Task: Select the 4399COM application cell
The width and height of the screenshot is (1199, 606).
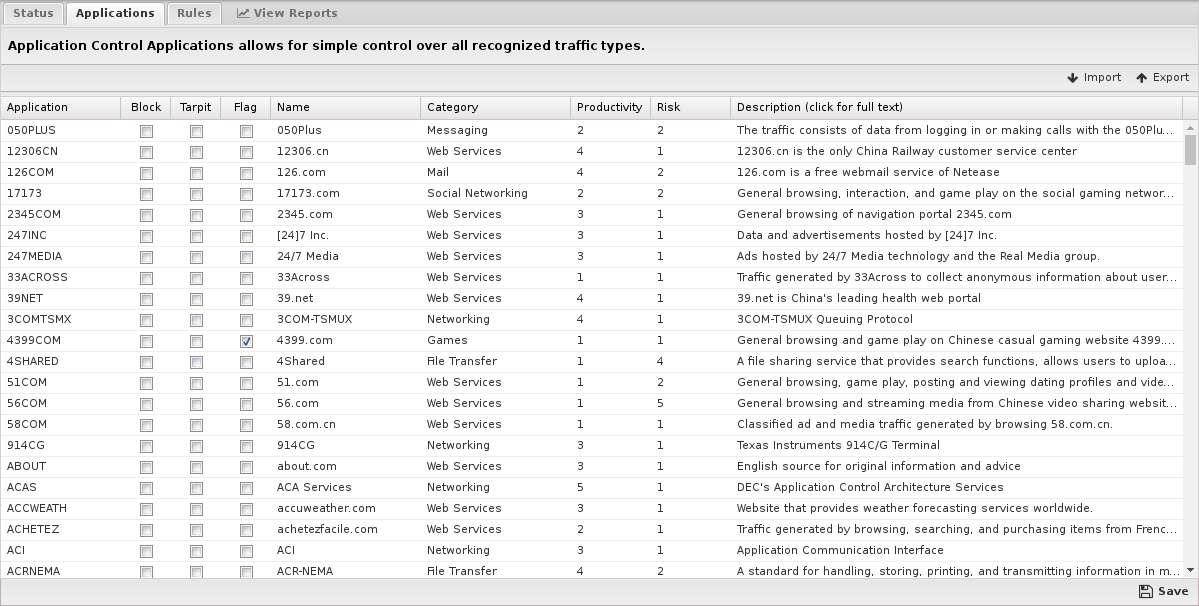Action: [x=60, y=340]
